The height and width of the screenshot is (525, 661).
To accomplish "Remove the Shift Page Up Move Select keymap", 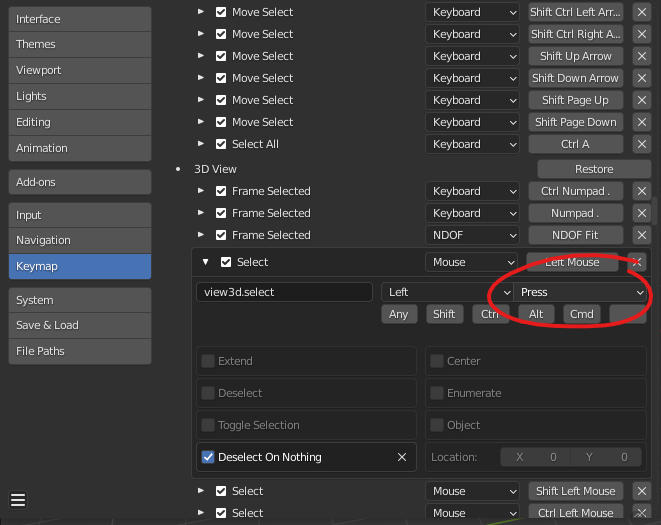I will click(x=642, y=100).
